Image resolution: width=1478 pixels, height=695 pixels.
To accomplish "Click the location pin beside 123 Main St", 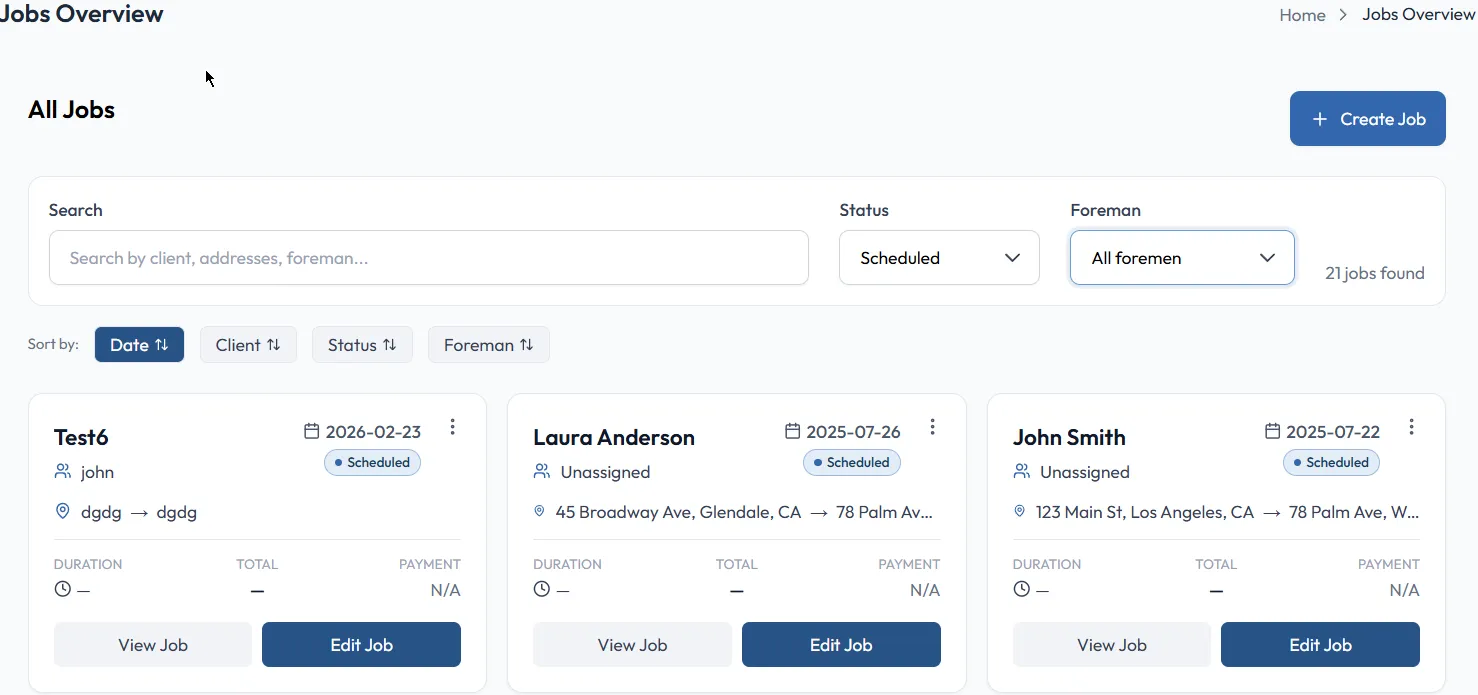I will tap(1020, 511).
